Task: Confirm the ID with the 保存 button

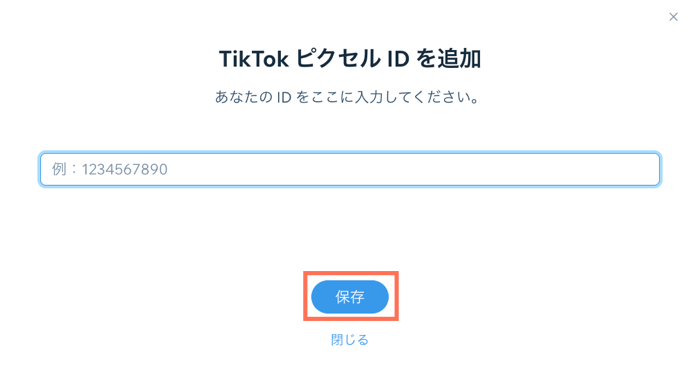Action: pos(350,297)
